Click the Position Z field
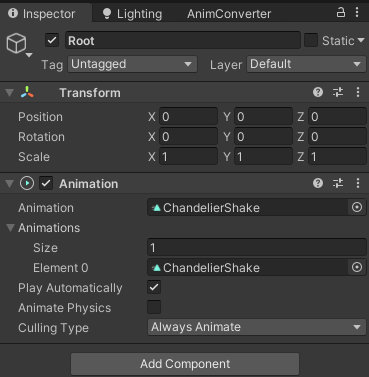 (x=337, y=117)
